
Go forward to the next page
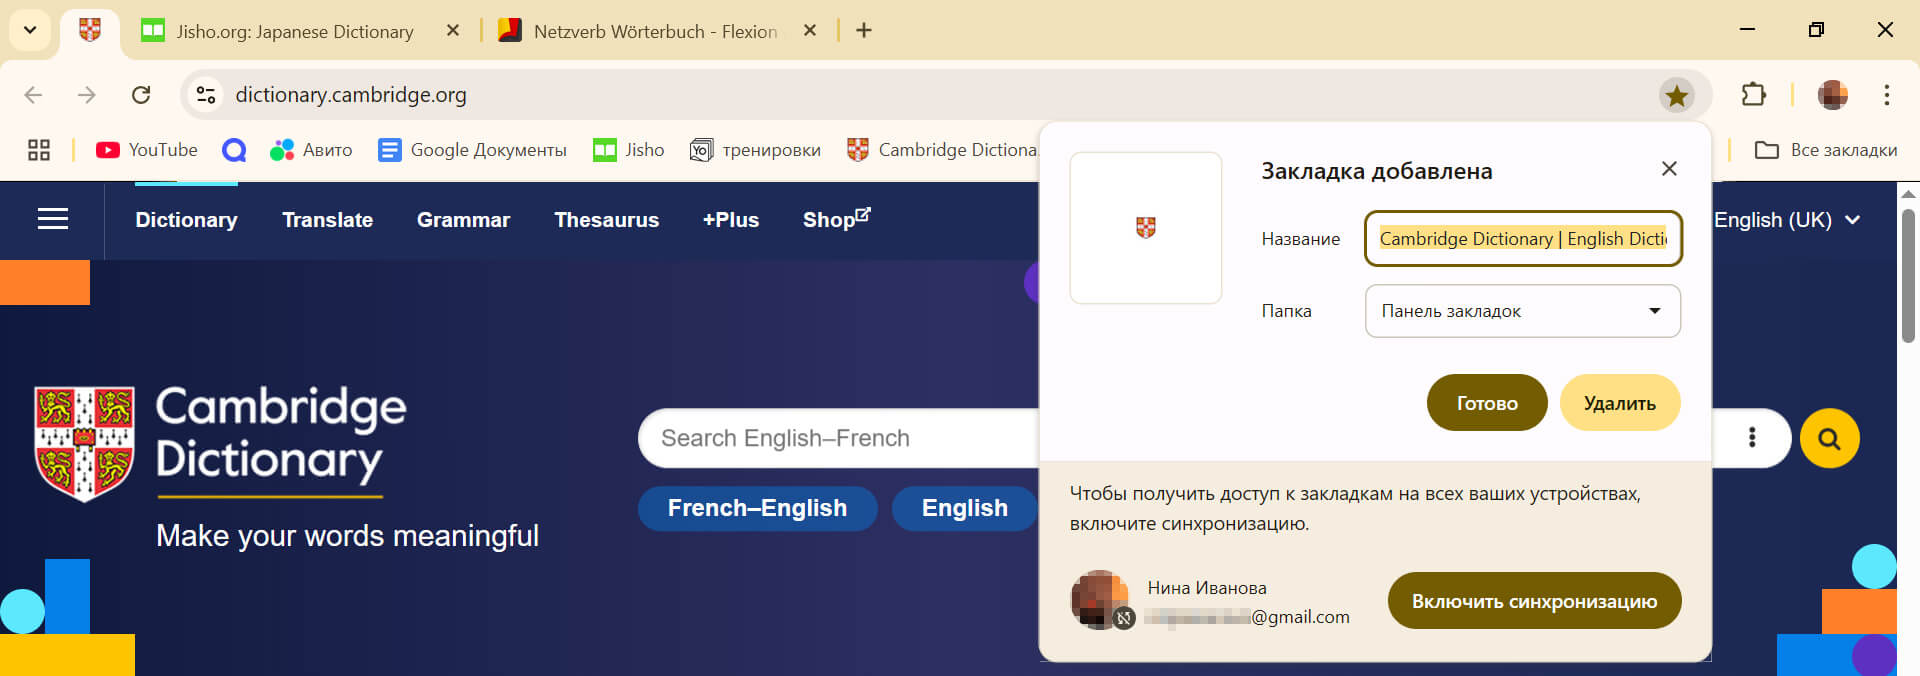coord(87,95)
